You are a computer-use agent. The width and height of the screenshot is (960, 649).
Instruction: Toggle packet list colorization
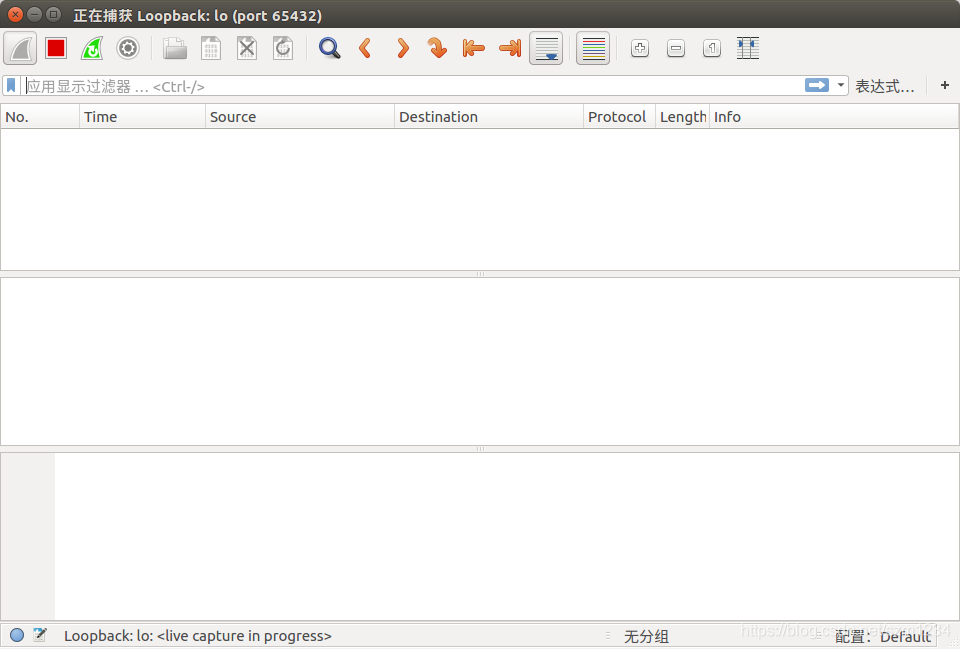[593, 48]
